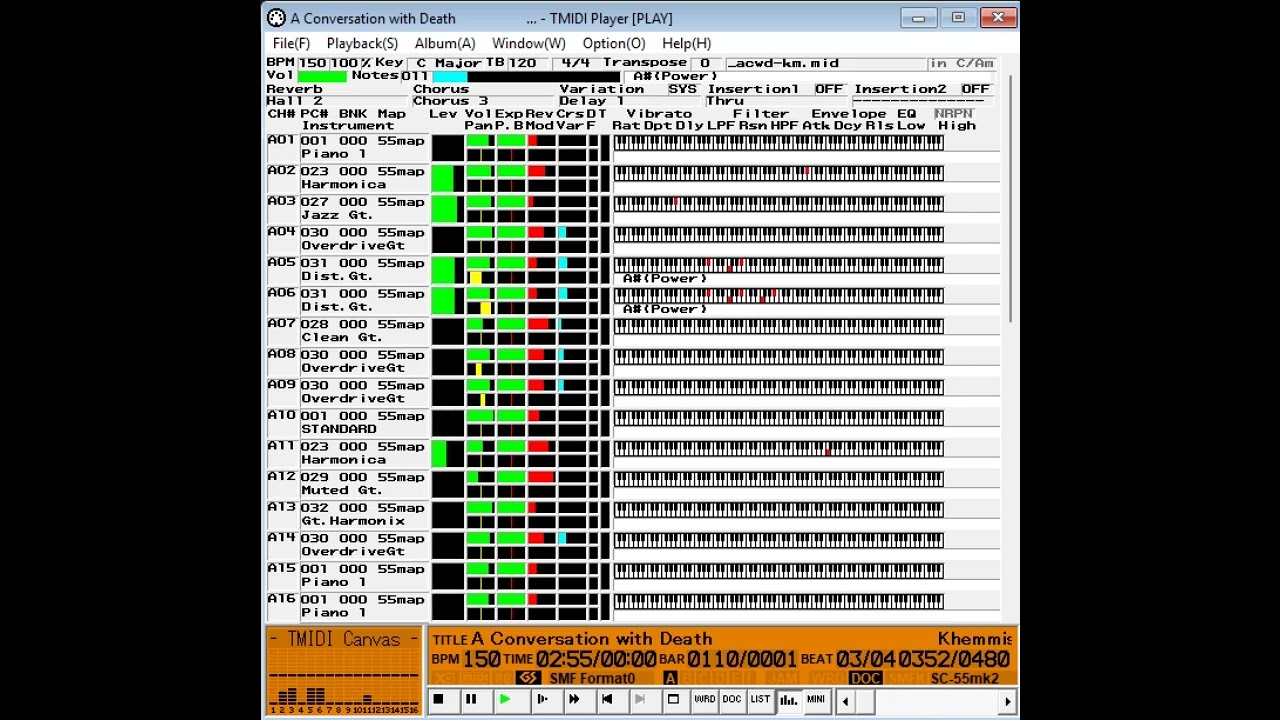Show the playlist with LIST button
This screenshot has height=720, width=1280.
pyautogui.click(x=760, y=700)
